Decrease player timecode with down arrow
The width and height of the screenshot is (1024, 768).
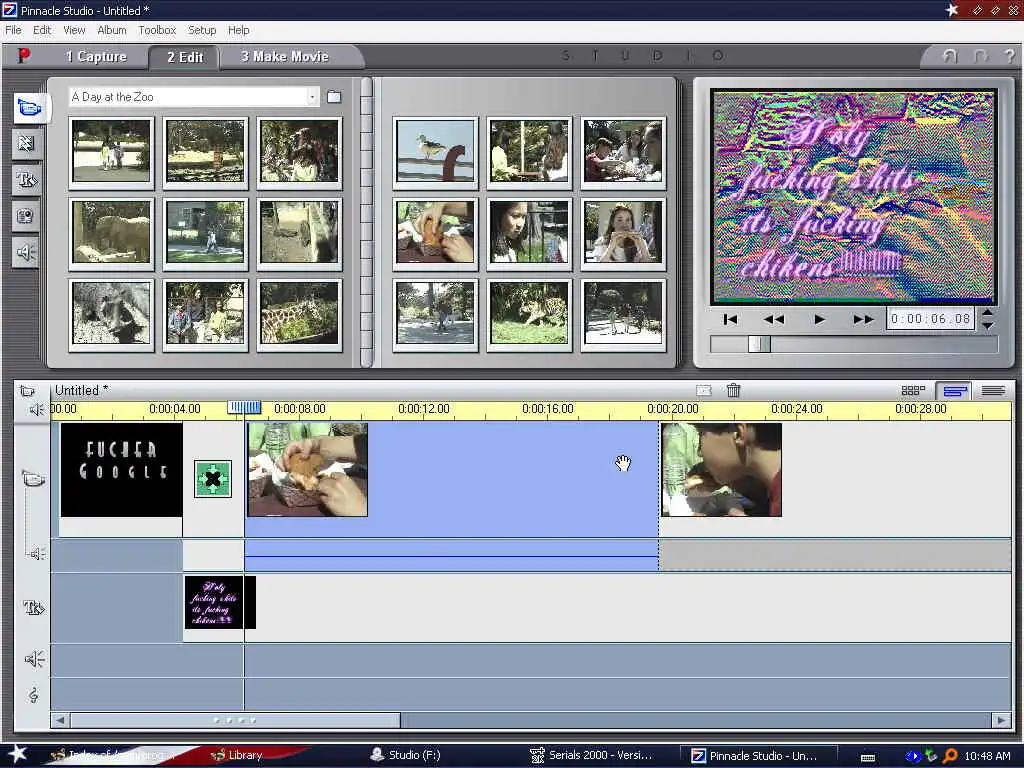987,325
